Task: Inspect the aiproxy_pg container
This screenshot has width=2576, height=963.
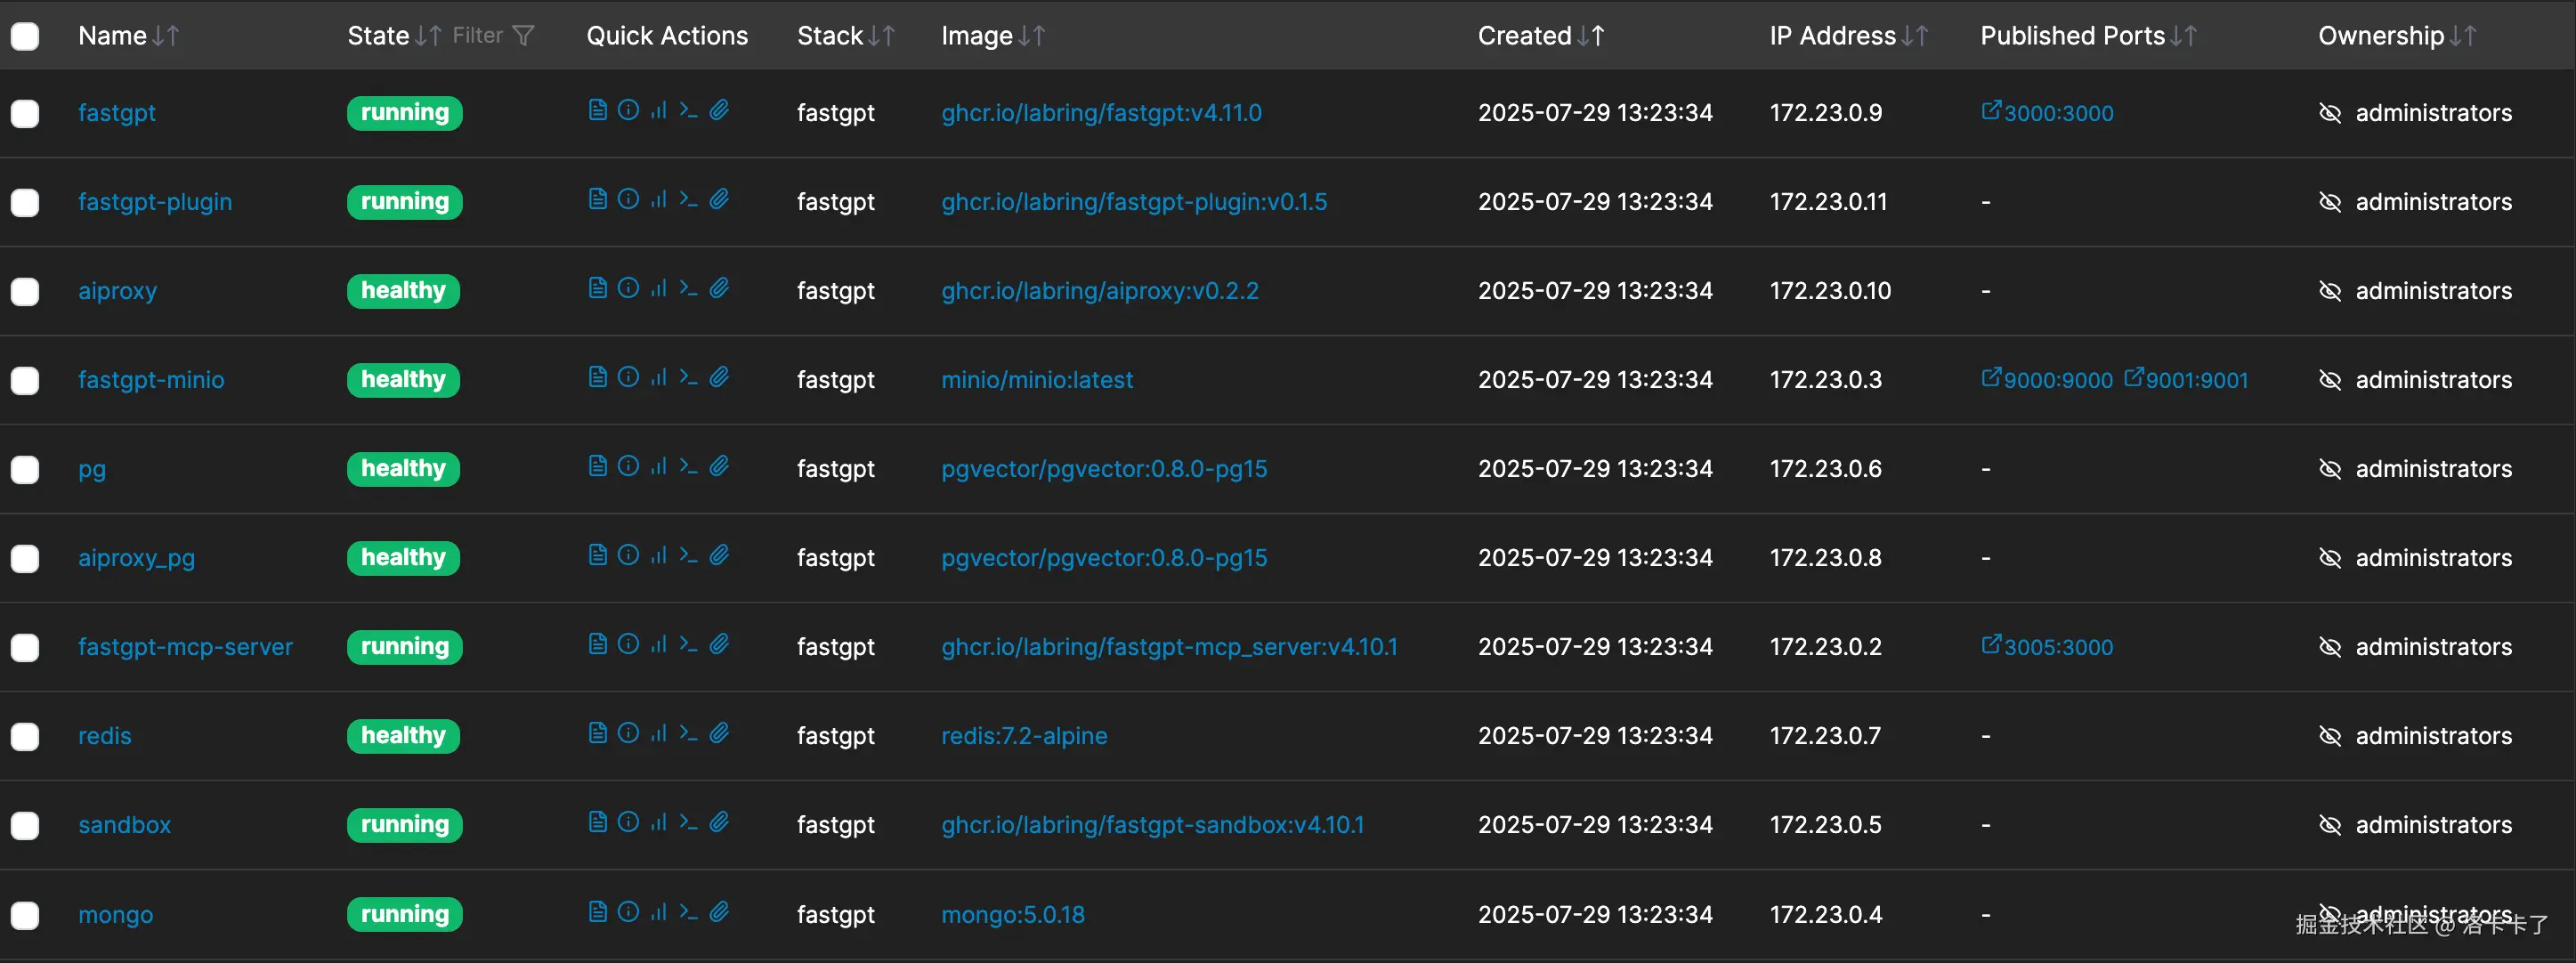Action: pos(628,555)
